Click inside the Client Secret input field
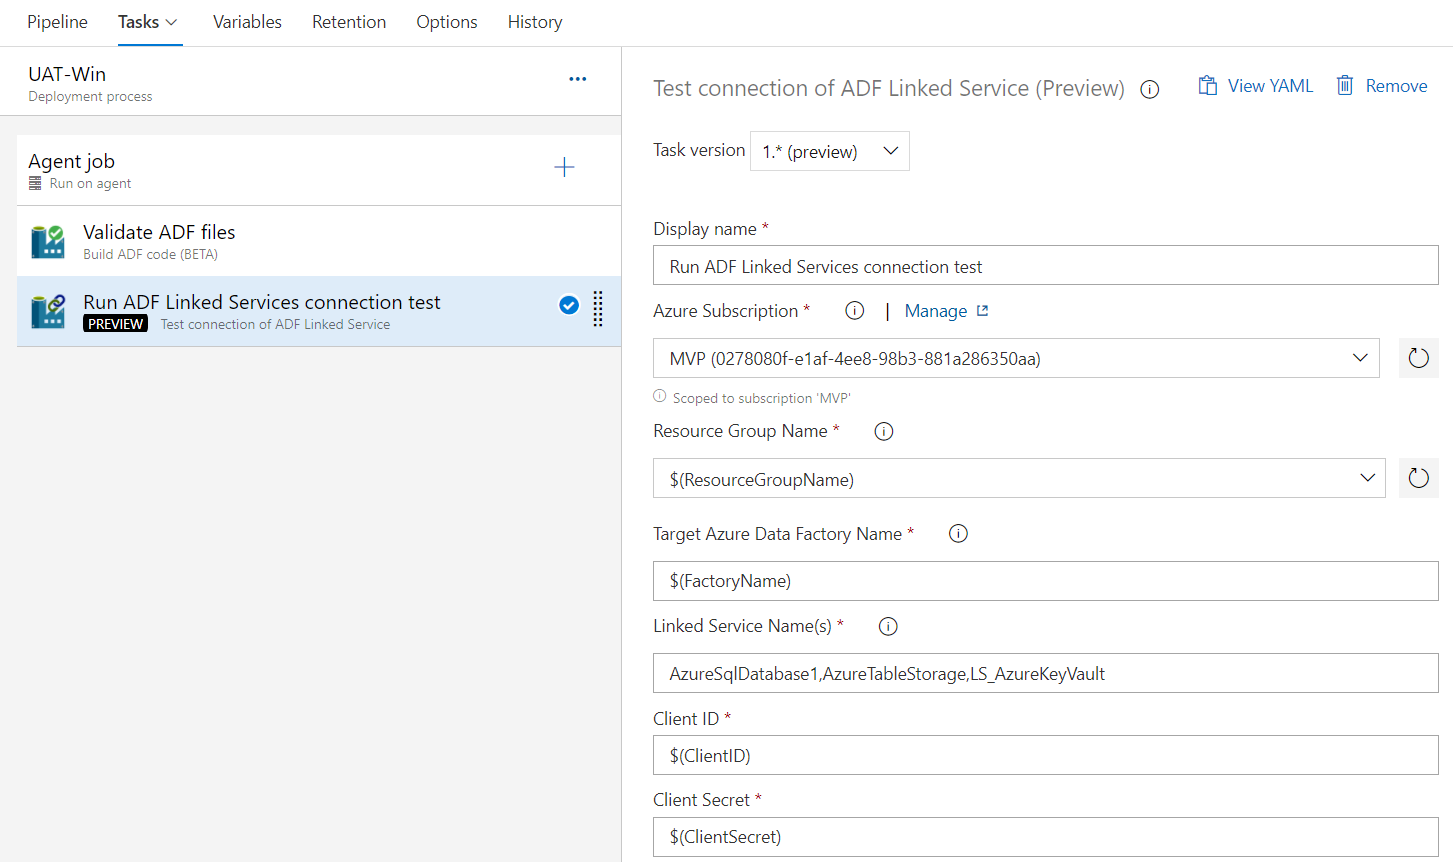The width and height of the screenshot is (1453, 862). point(1045,836)
